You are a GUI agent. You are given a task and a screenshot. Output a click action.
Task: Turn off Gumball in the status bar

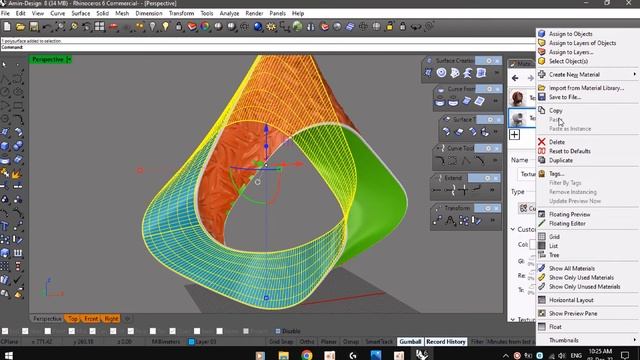click(410, 342)
